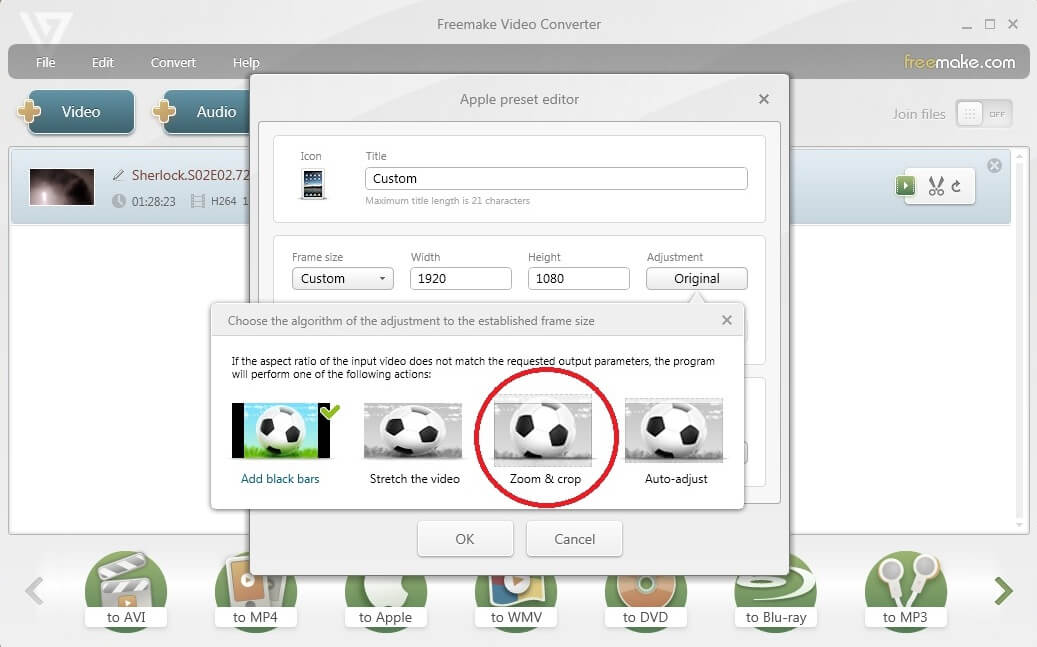This screenshot has height=647, width=1037.
Task: Close the adjustment algorithm popup
Action: (727, 320)
